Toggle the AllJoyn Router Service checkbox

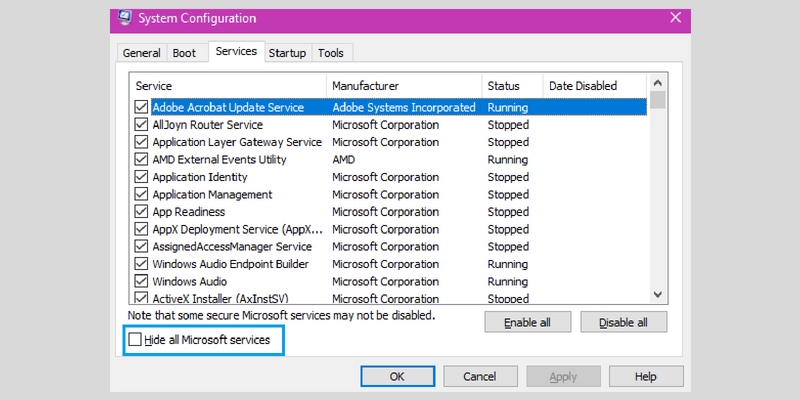[x=141, y=124]
